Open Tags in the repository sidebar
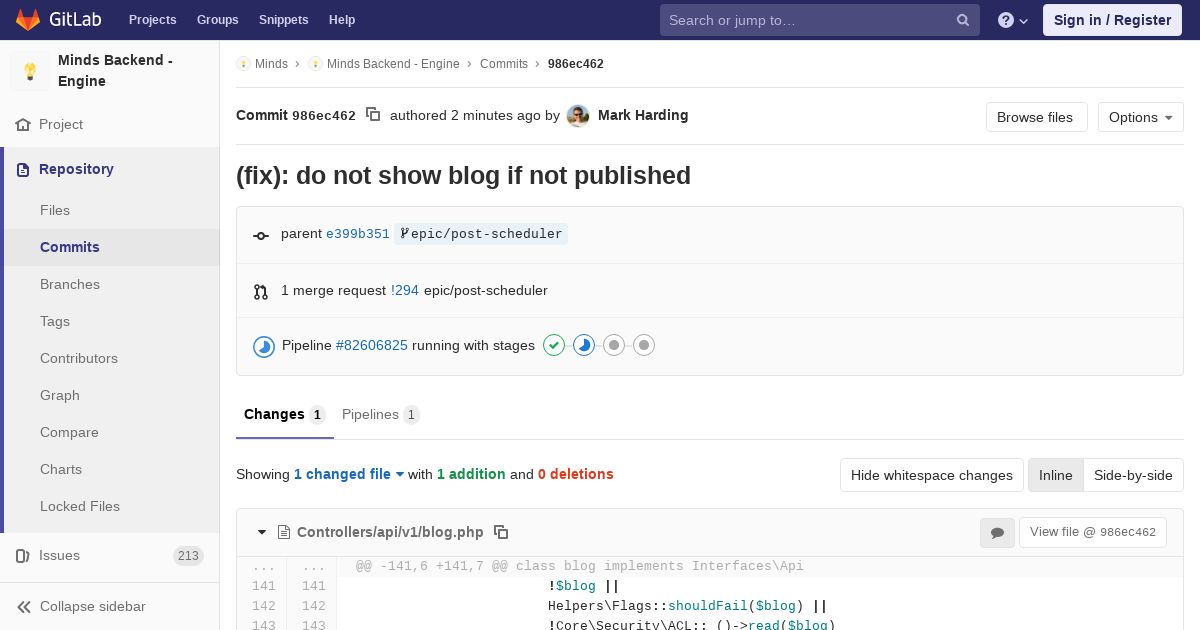The width and height of the screenshot is (1200, 630). [x=55, y=321]
